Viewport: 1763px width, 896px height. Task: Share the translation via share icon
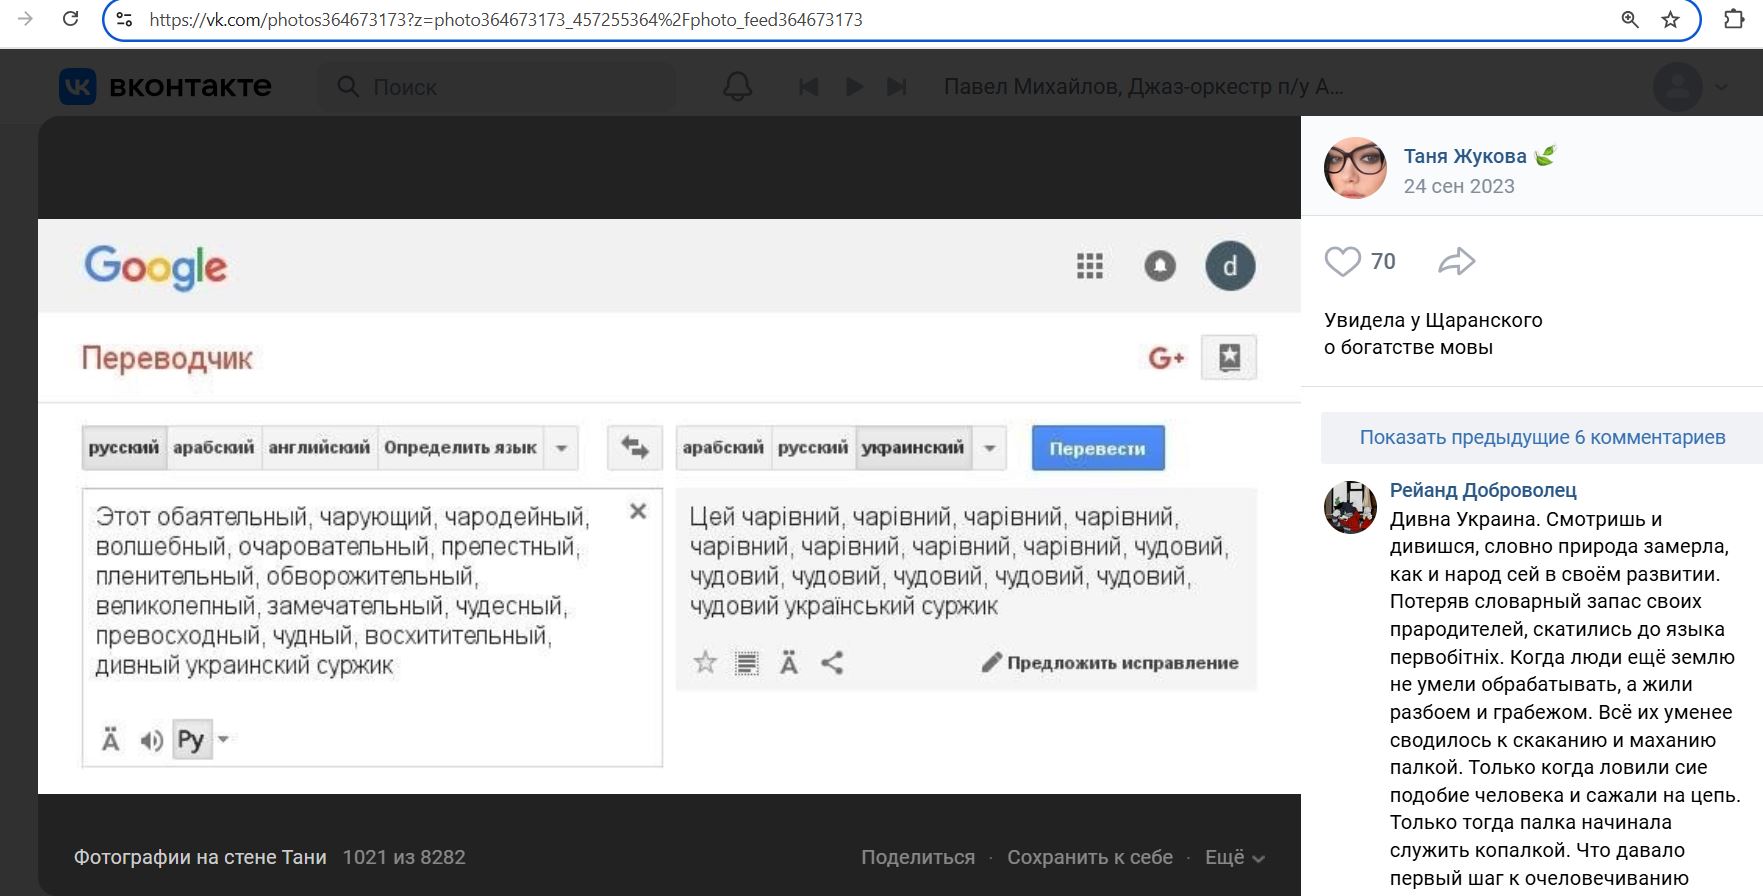pyautogui.click(x=832, y=663)
